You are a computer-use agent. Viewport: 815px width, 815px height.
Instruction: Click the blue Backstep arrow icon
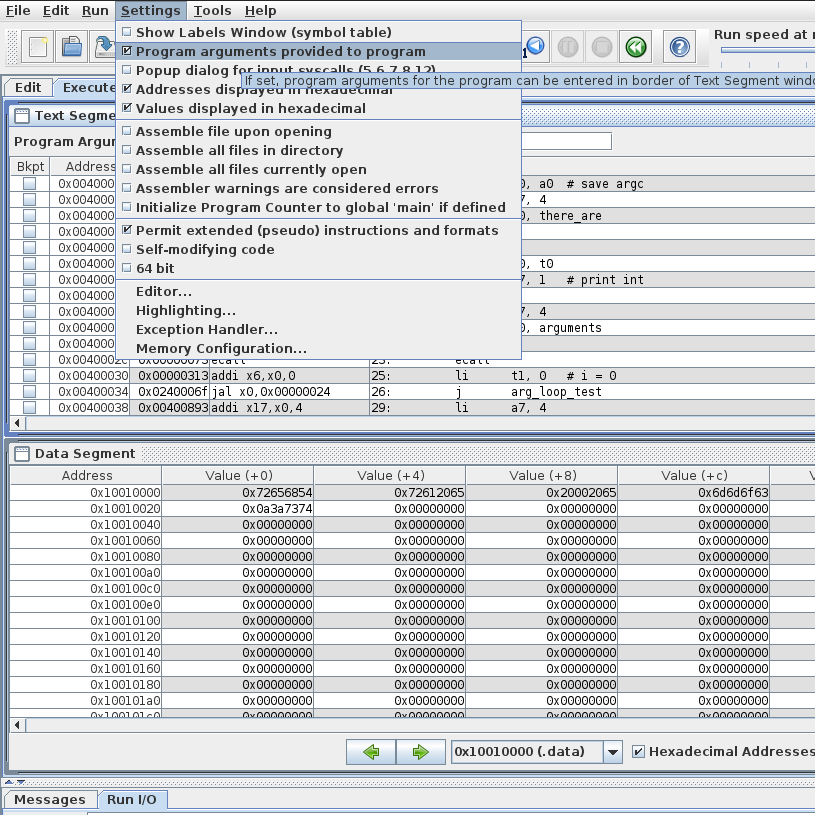point(535,46)
